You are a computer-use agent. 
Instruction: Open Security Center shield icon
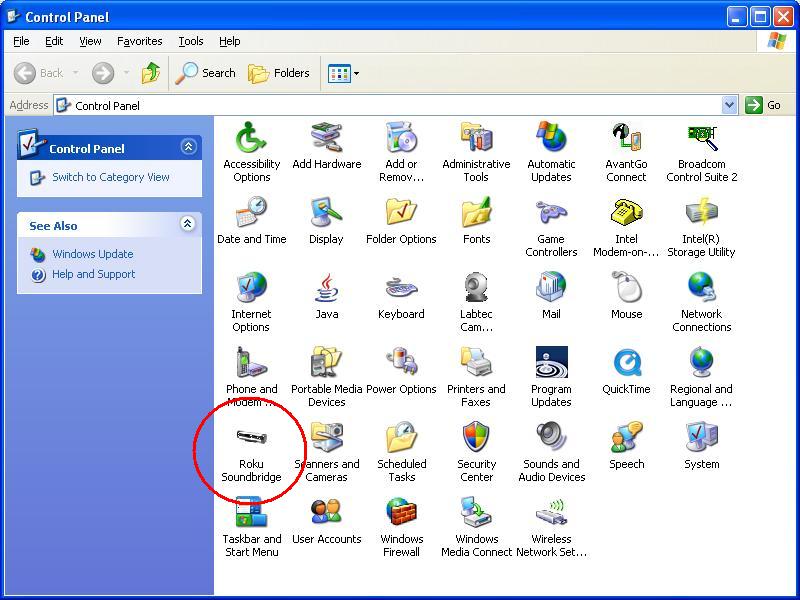click(476, 437)
